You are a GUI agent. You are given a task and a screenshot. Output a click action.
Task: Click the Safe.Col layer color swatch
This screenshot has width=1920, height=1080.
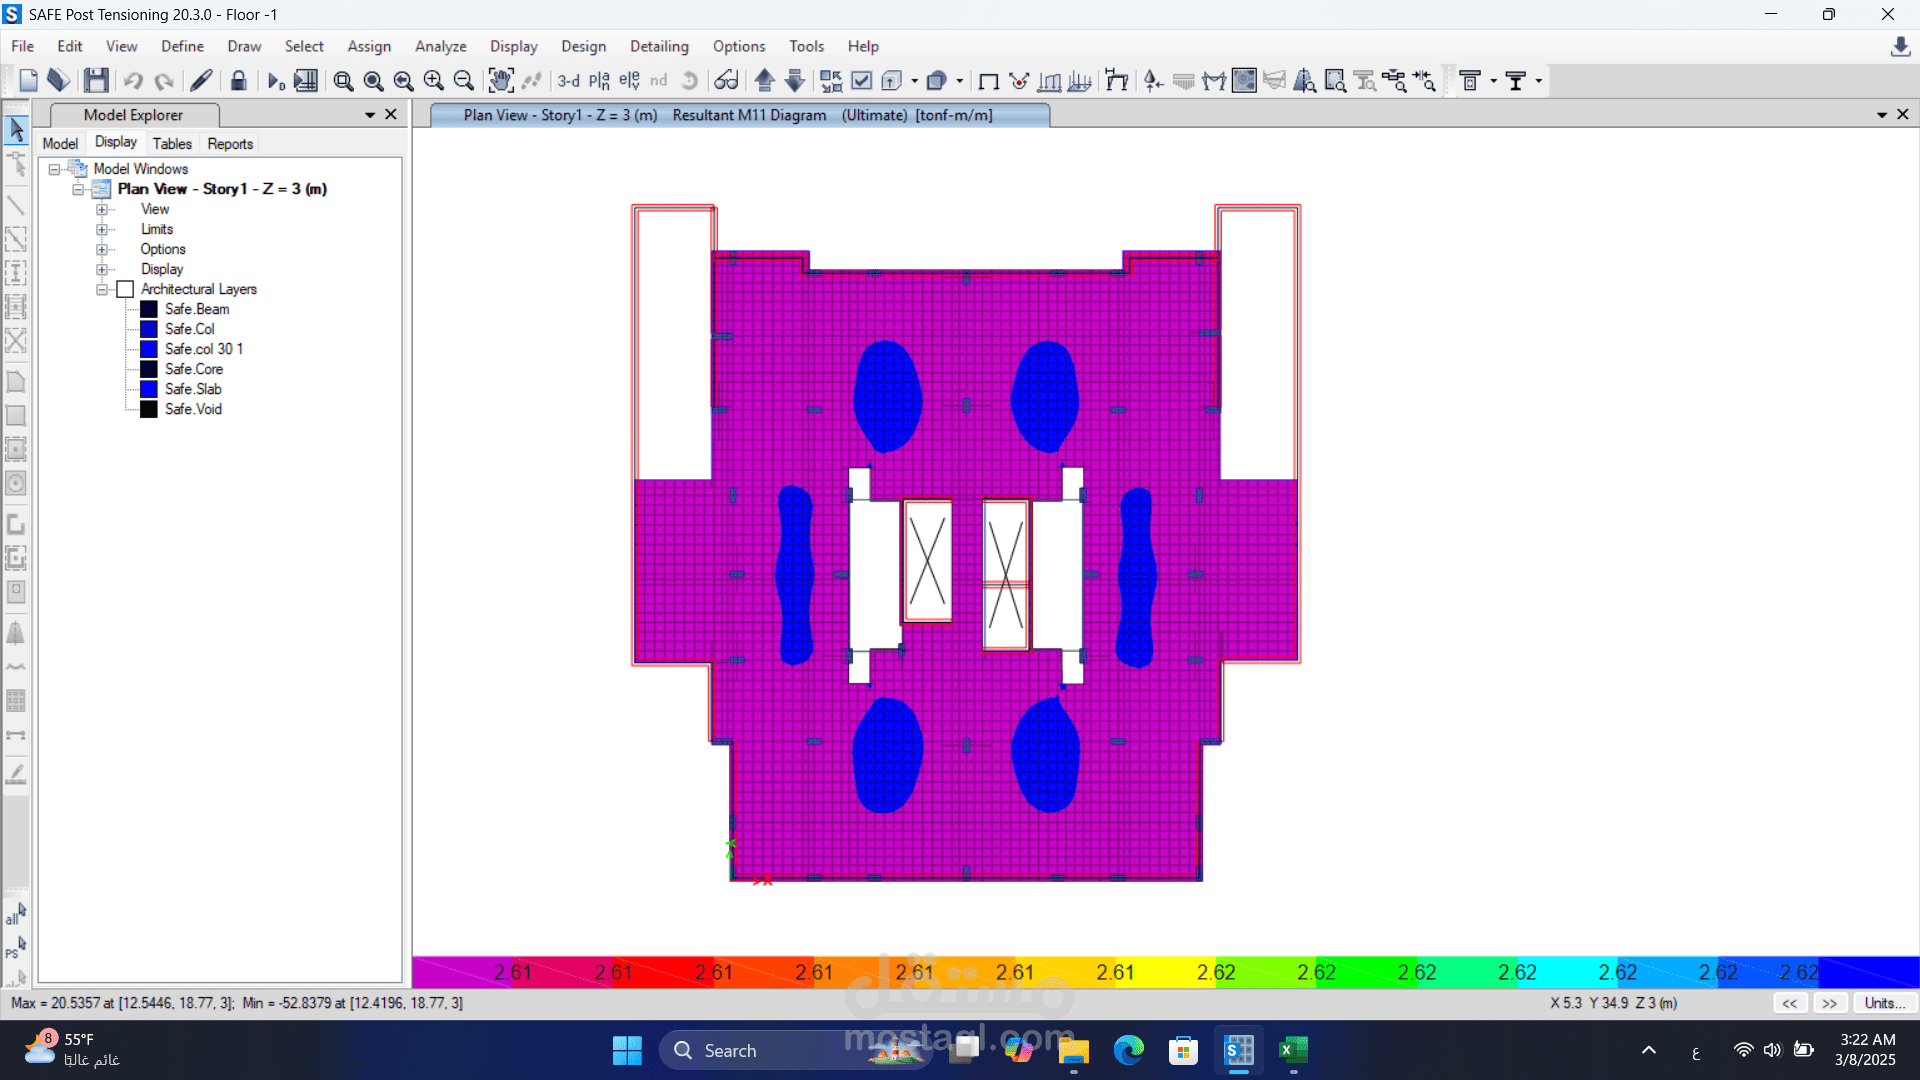click(149, 329)
